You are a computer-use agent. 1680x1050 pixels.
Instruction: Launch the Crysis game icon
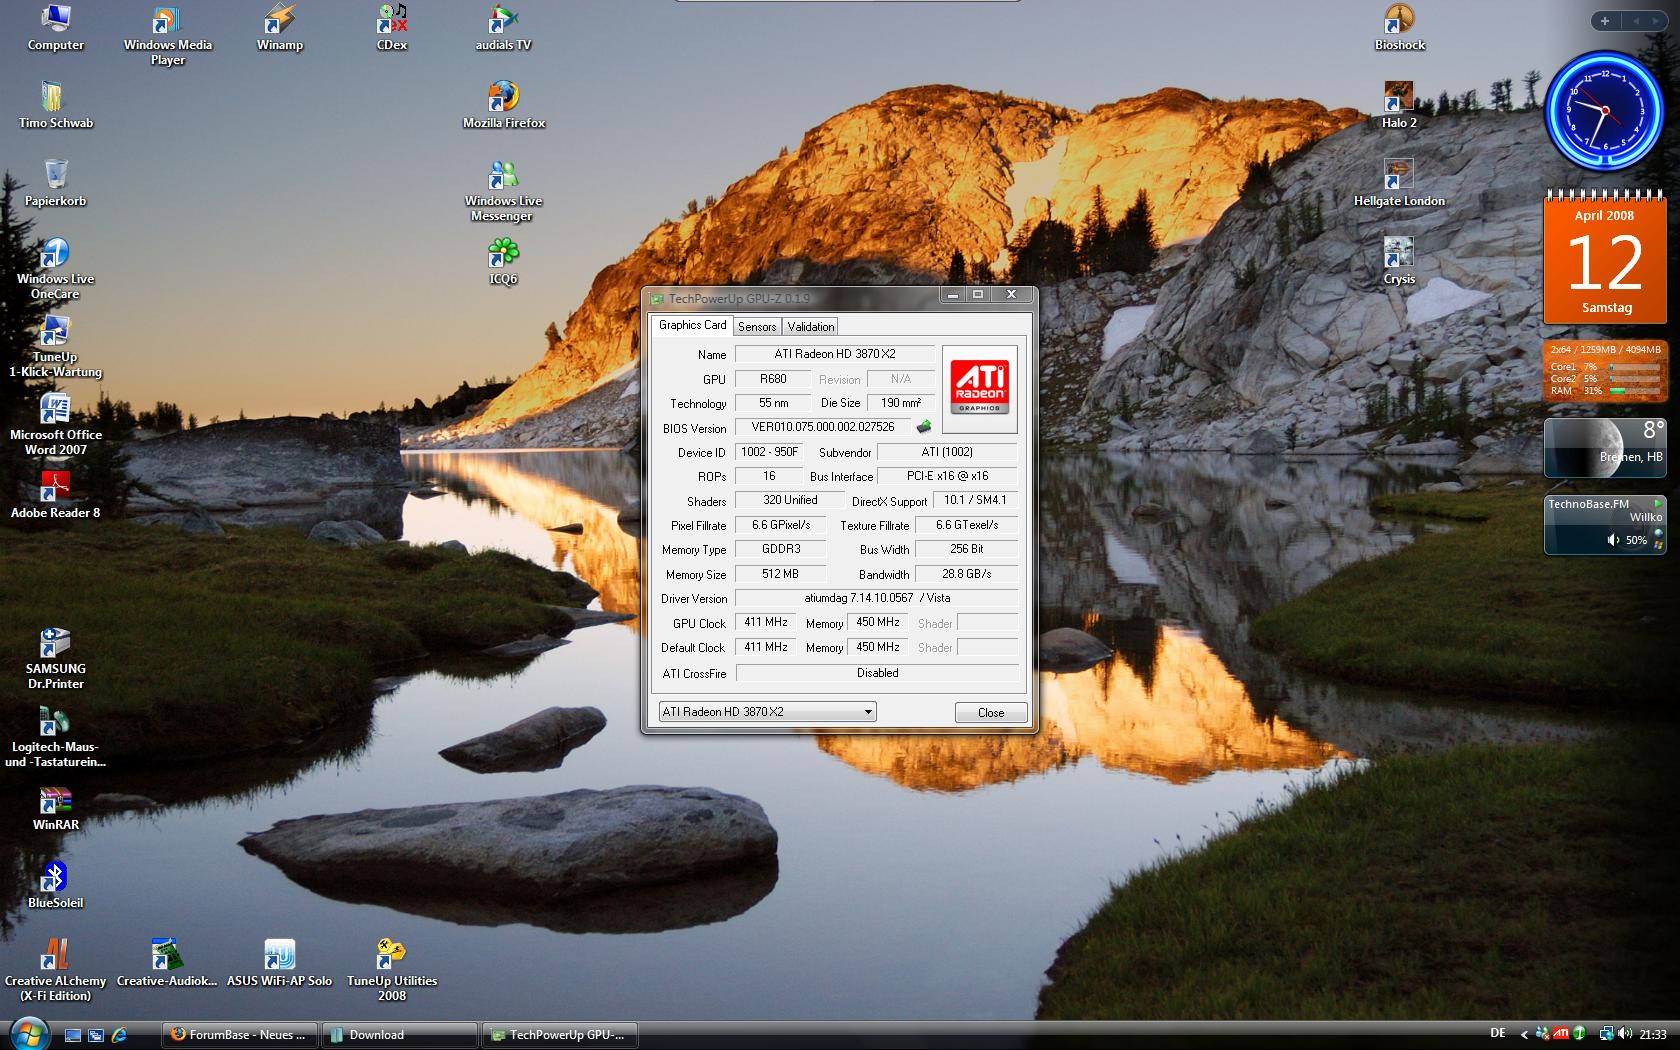coord(1400,262)
